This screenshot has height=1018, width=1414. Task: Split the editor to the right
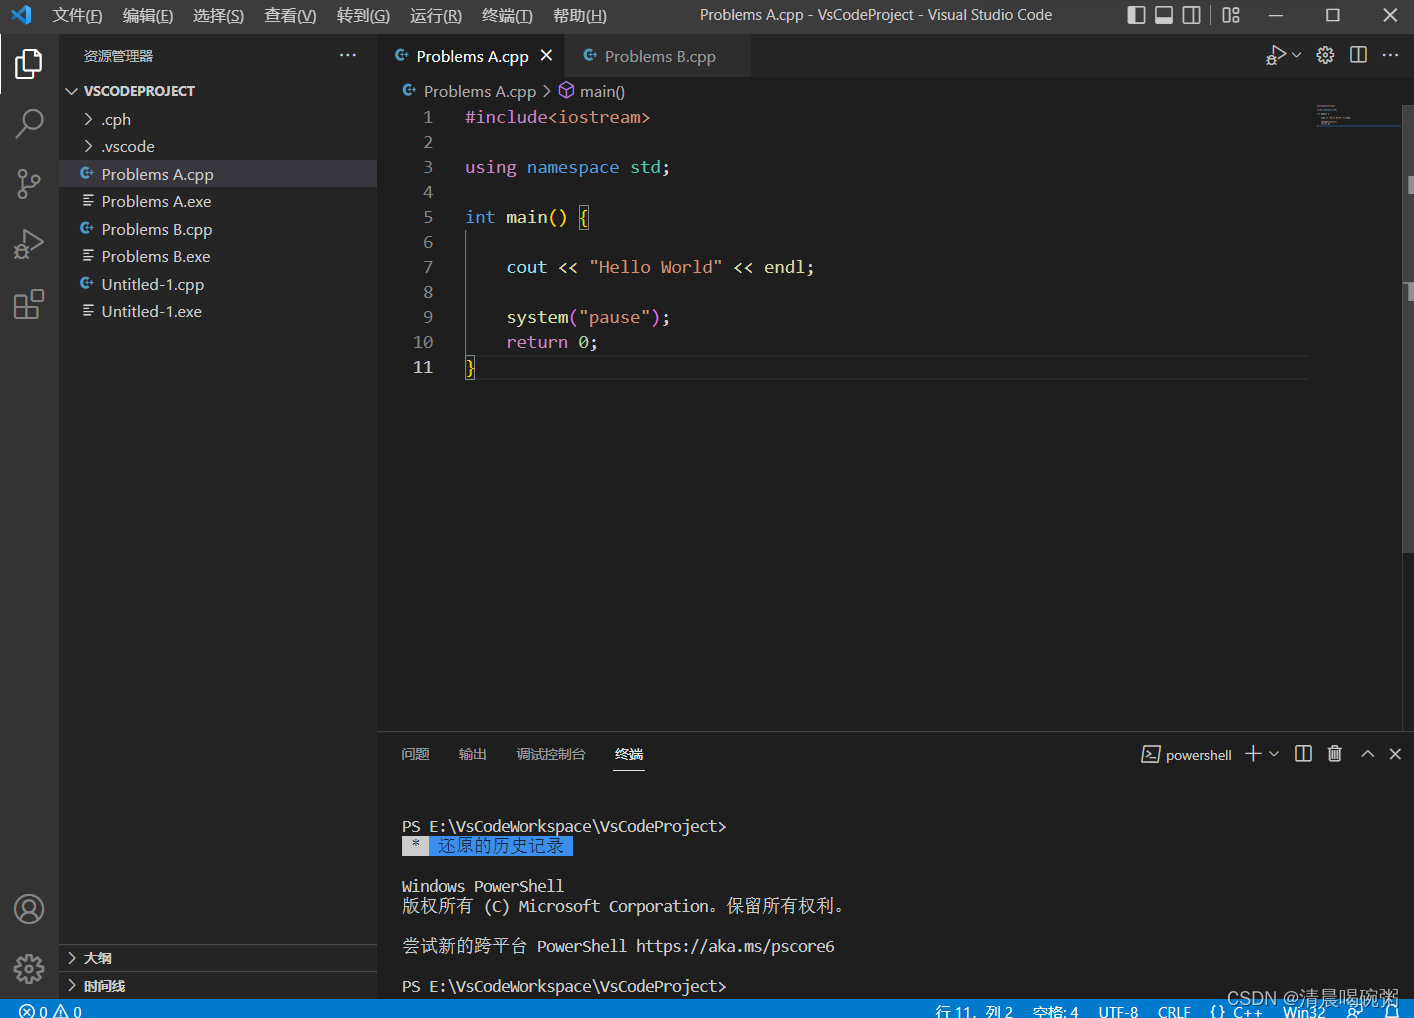point(1358,55)
